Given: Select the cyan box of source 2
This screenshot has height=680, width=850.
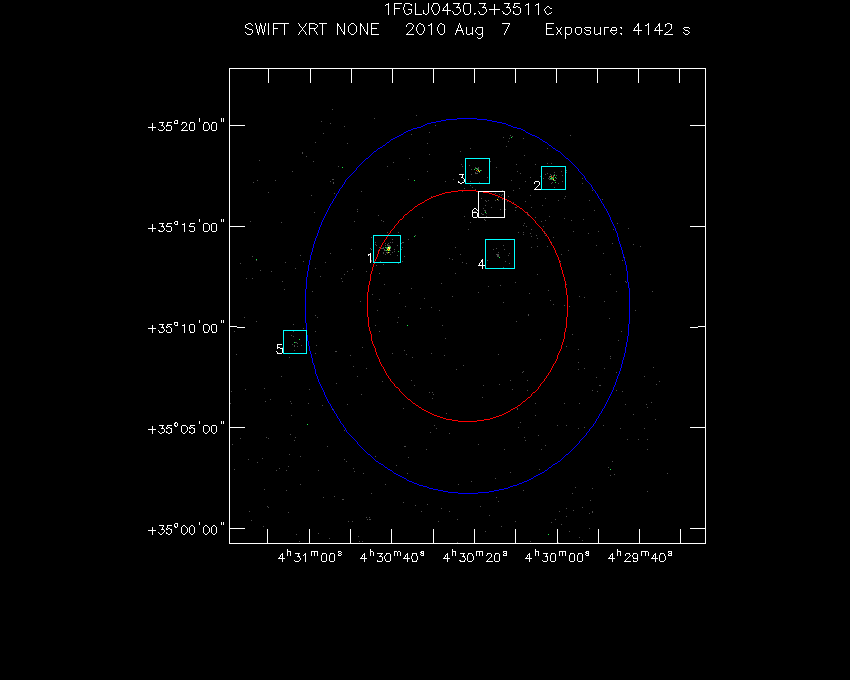Looking at the screenshot, I should pos(553,178).
